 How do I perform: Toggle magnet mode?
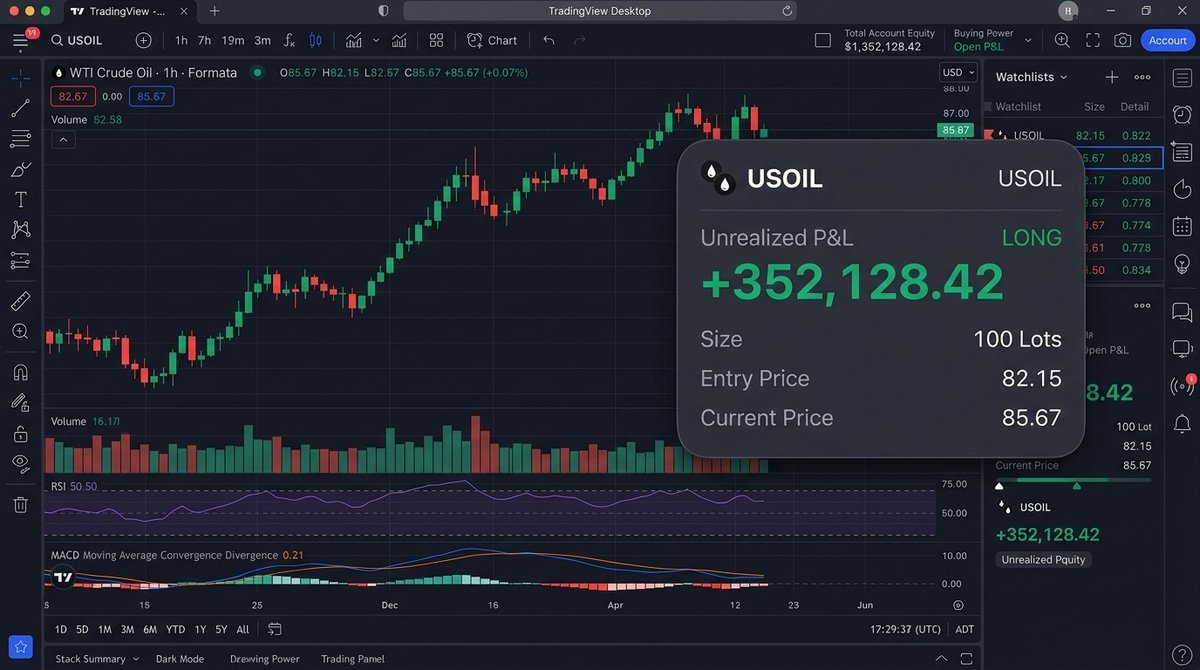pos(20,372)
